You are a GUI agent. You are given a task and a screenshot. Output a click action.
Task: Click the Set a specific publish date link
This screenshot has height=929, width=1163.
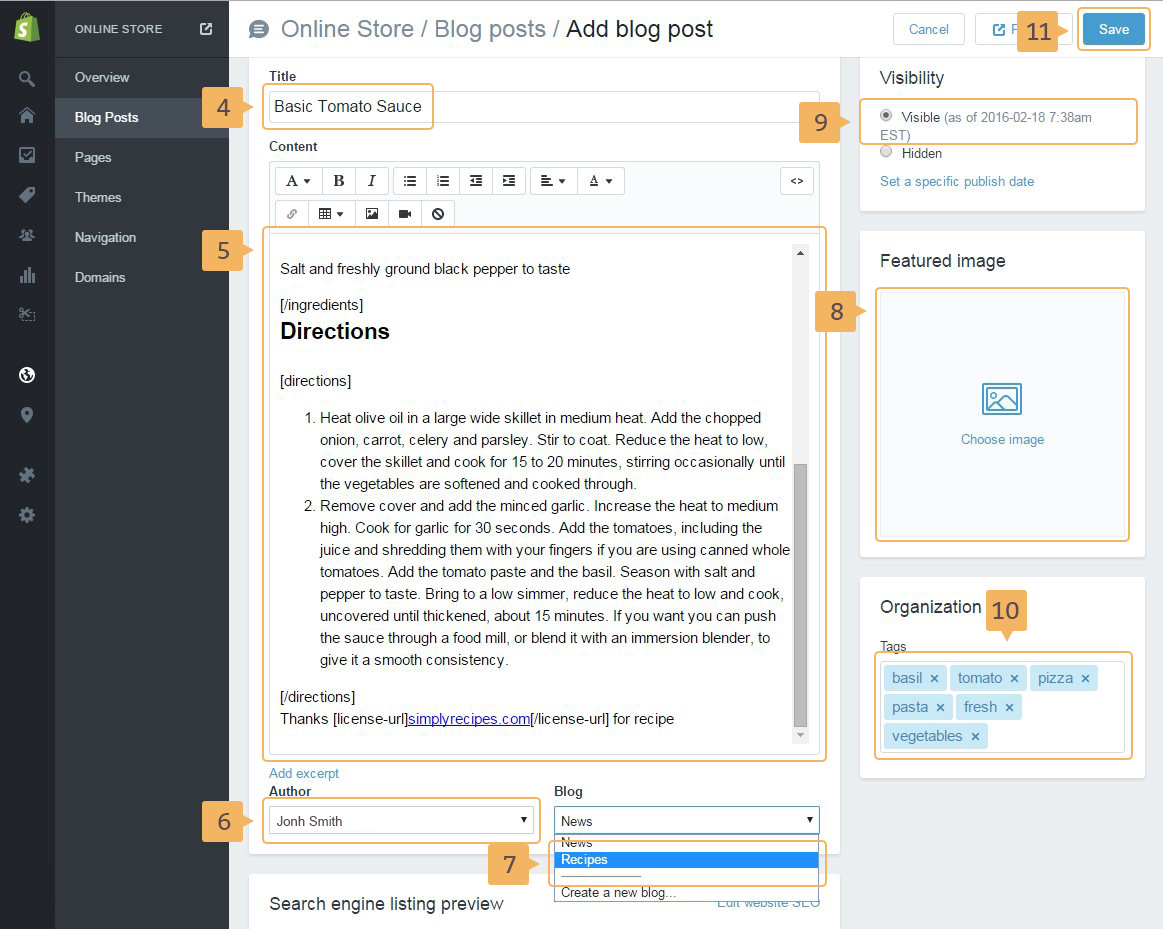957,182
